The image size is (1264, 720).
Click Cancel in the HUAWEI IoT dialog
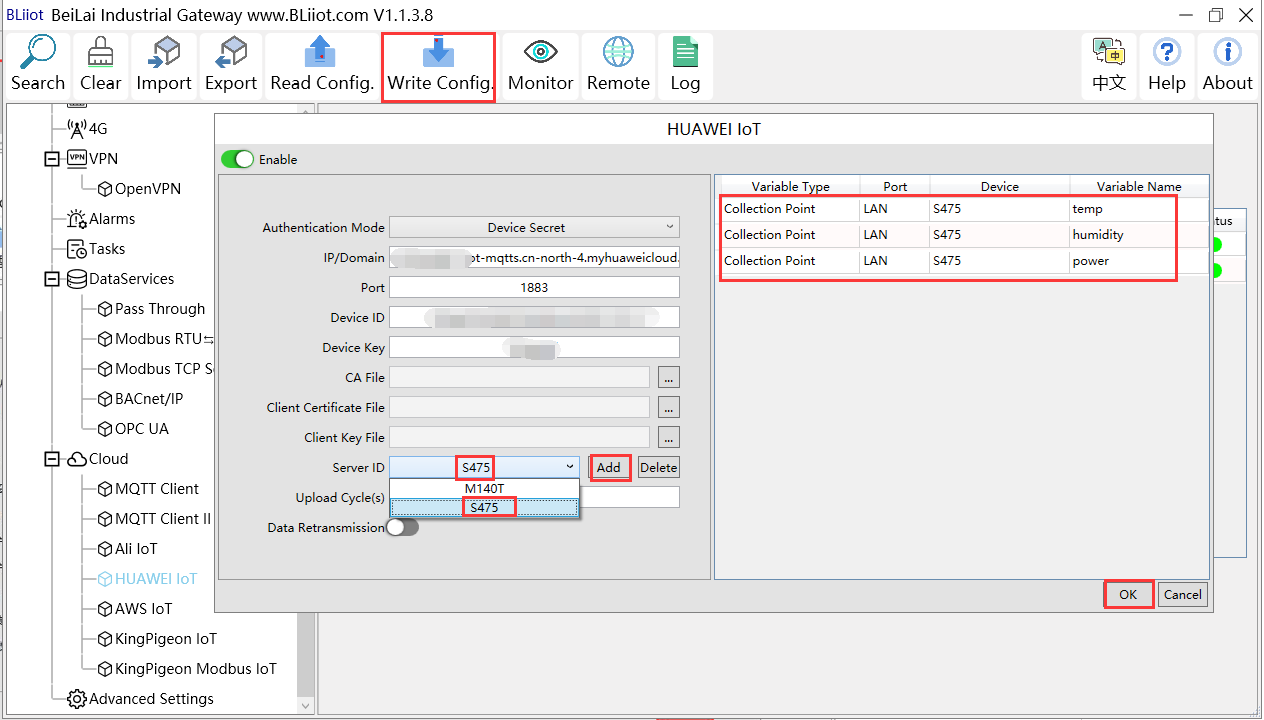[x=1182, y=594]
